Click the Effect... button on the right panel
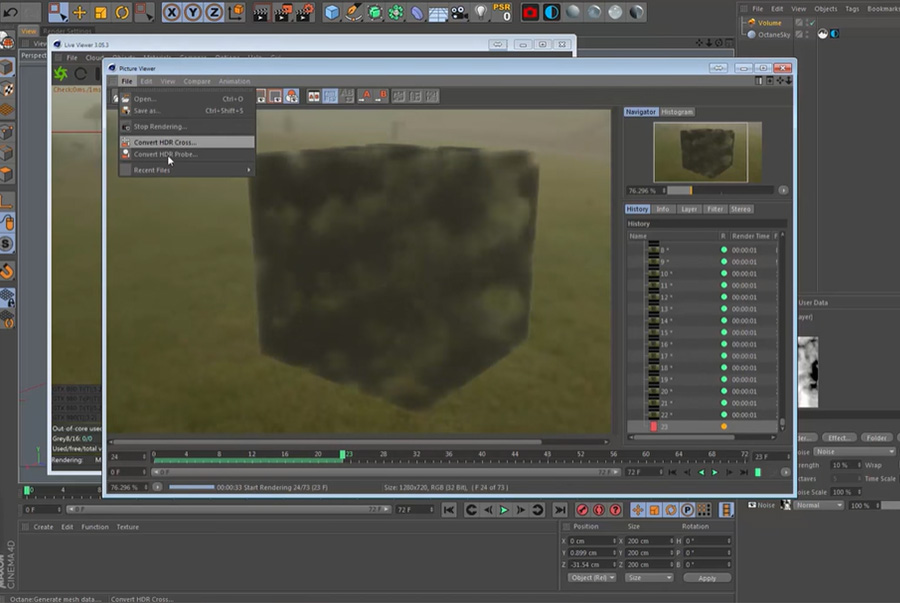 tap(838, 436)
